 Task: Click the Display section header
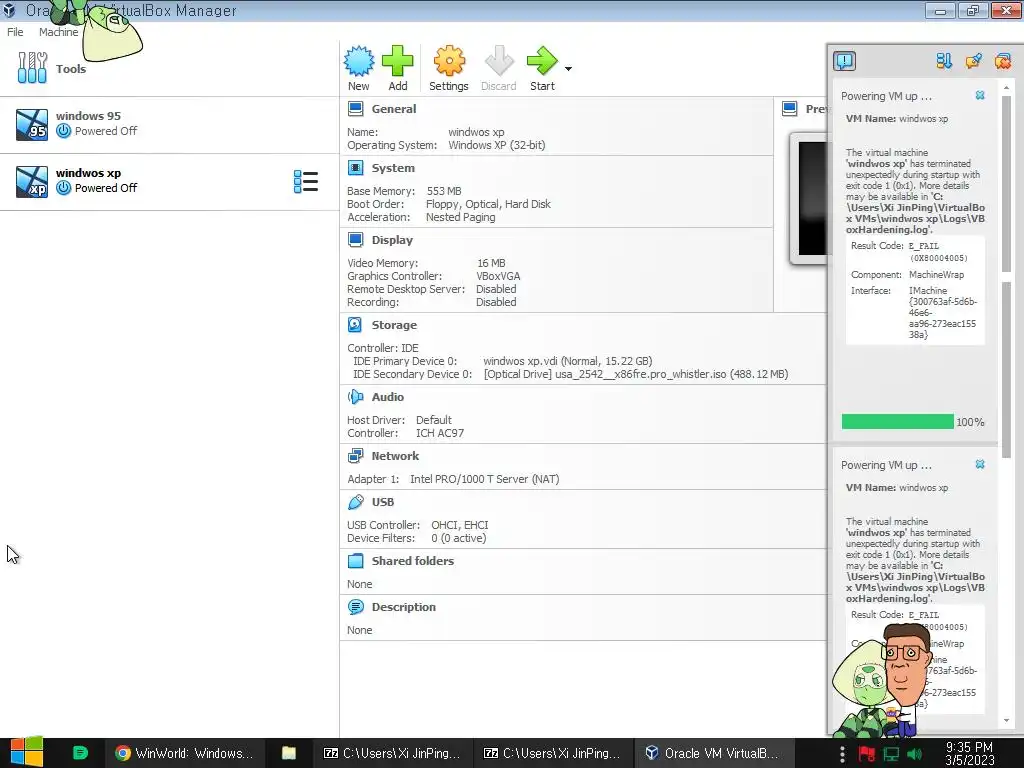392,240
